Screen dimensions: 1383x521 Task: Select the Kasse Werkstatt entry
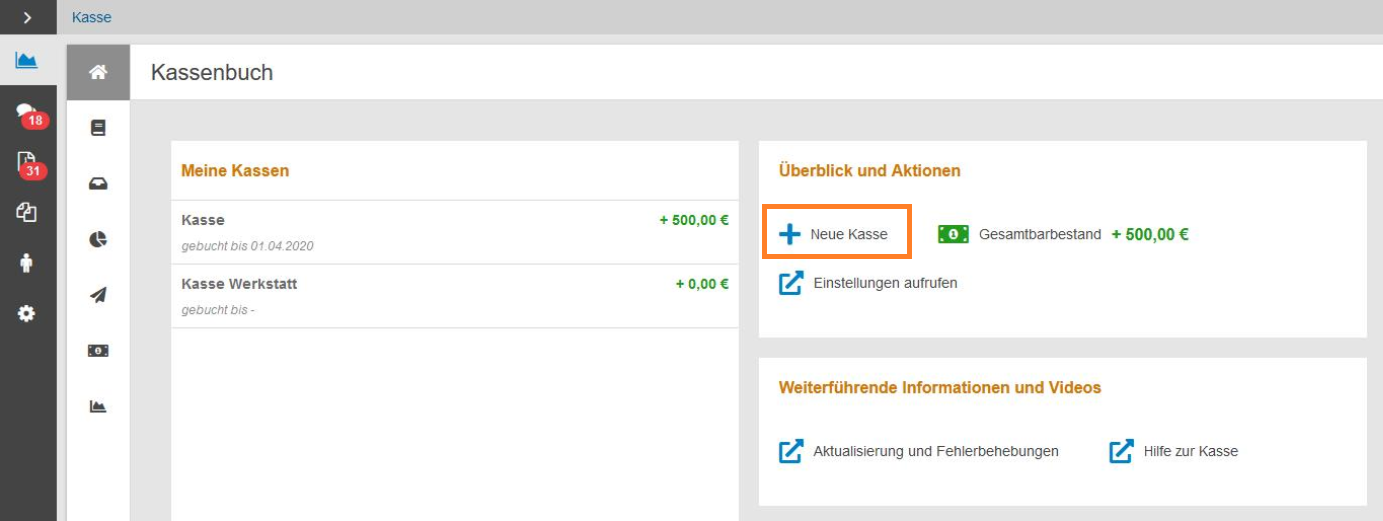(x=455, y=296)
